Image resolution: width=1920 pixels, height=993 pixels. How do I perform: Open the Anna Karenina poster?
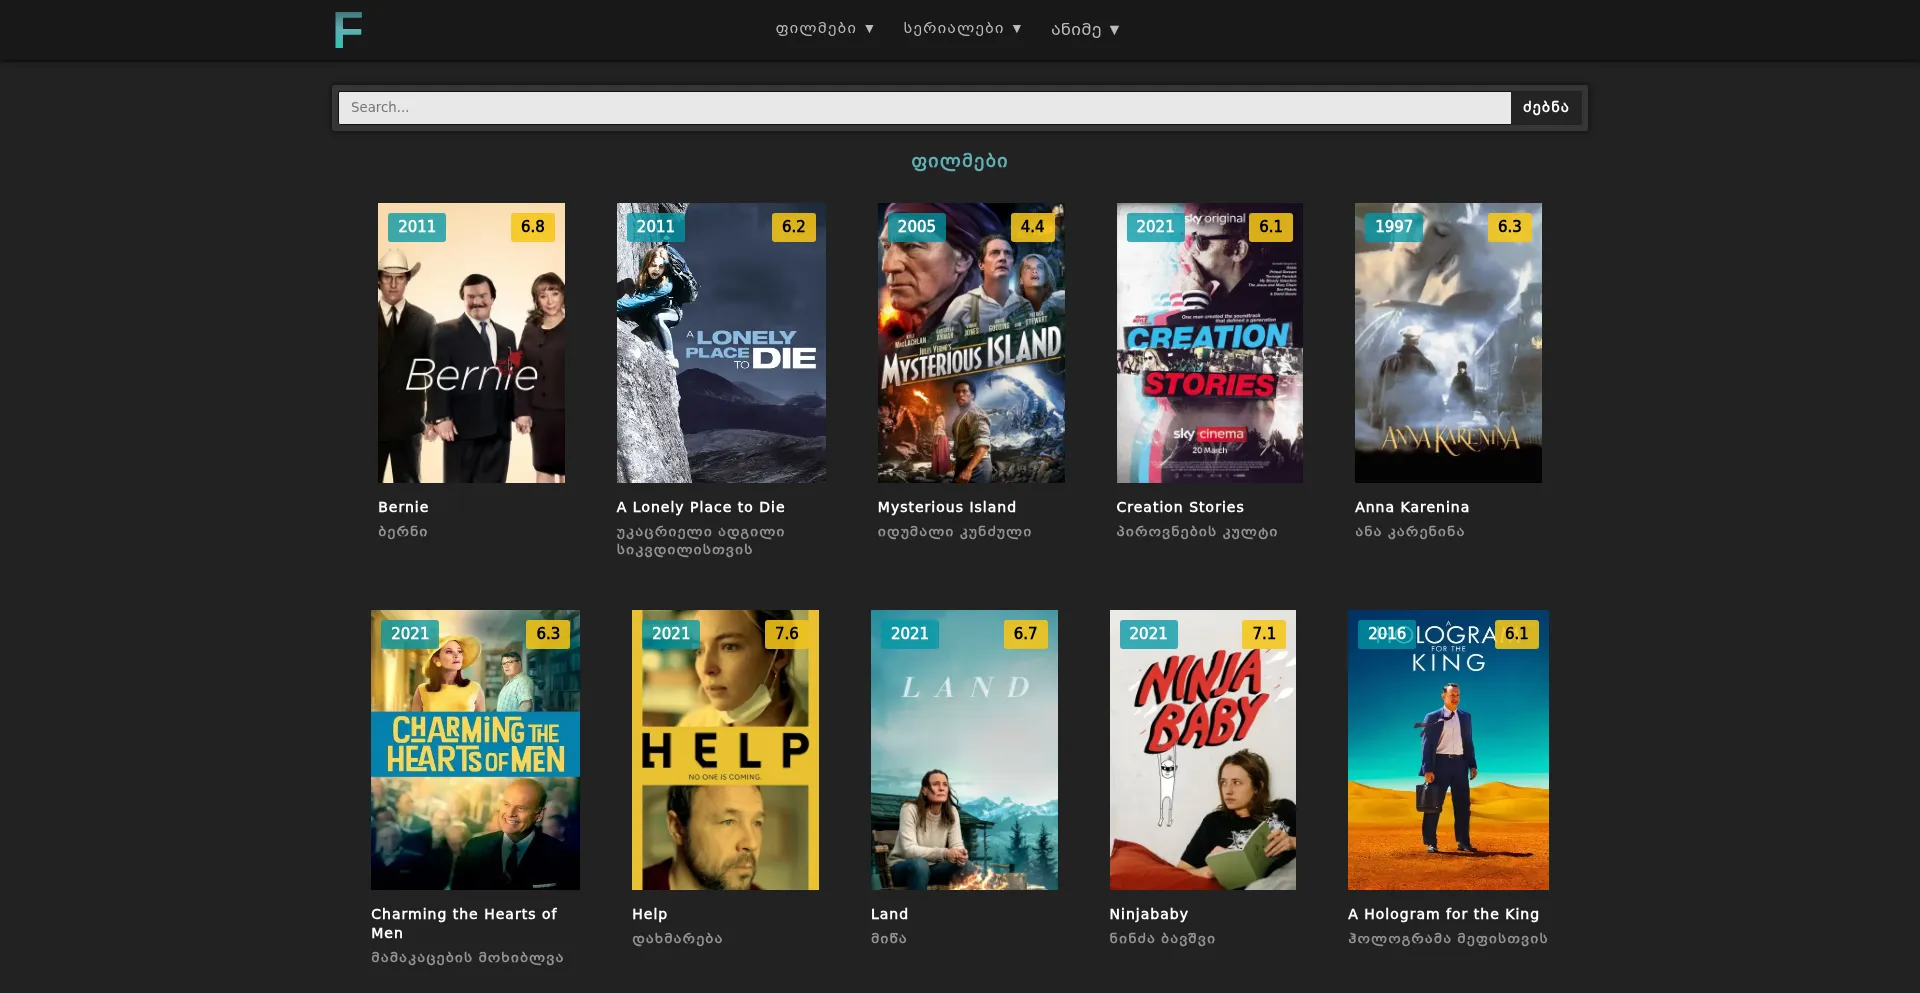[x=1447, y=343]
